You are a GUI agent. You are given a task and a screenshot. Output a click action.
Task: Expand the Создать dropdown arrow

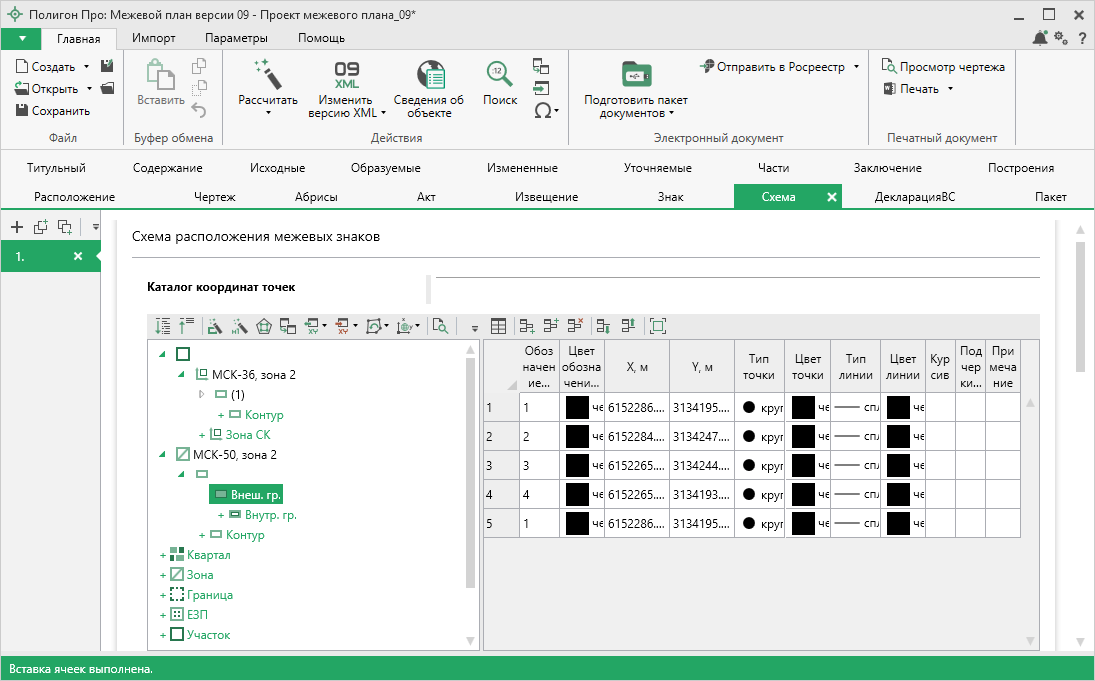tap(87, 67)
